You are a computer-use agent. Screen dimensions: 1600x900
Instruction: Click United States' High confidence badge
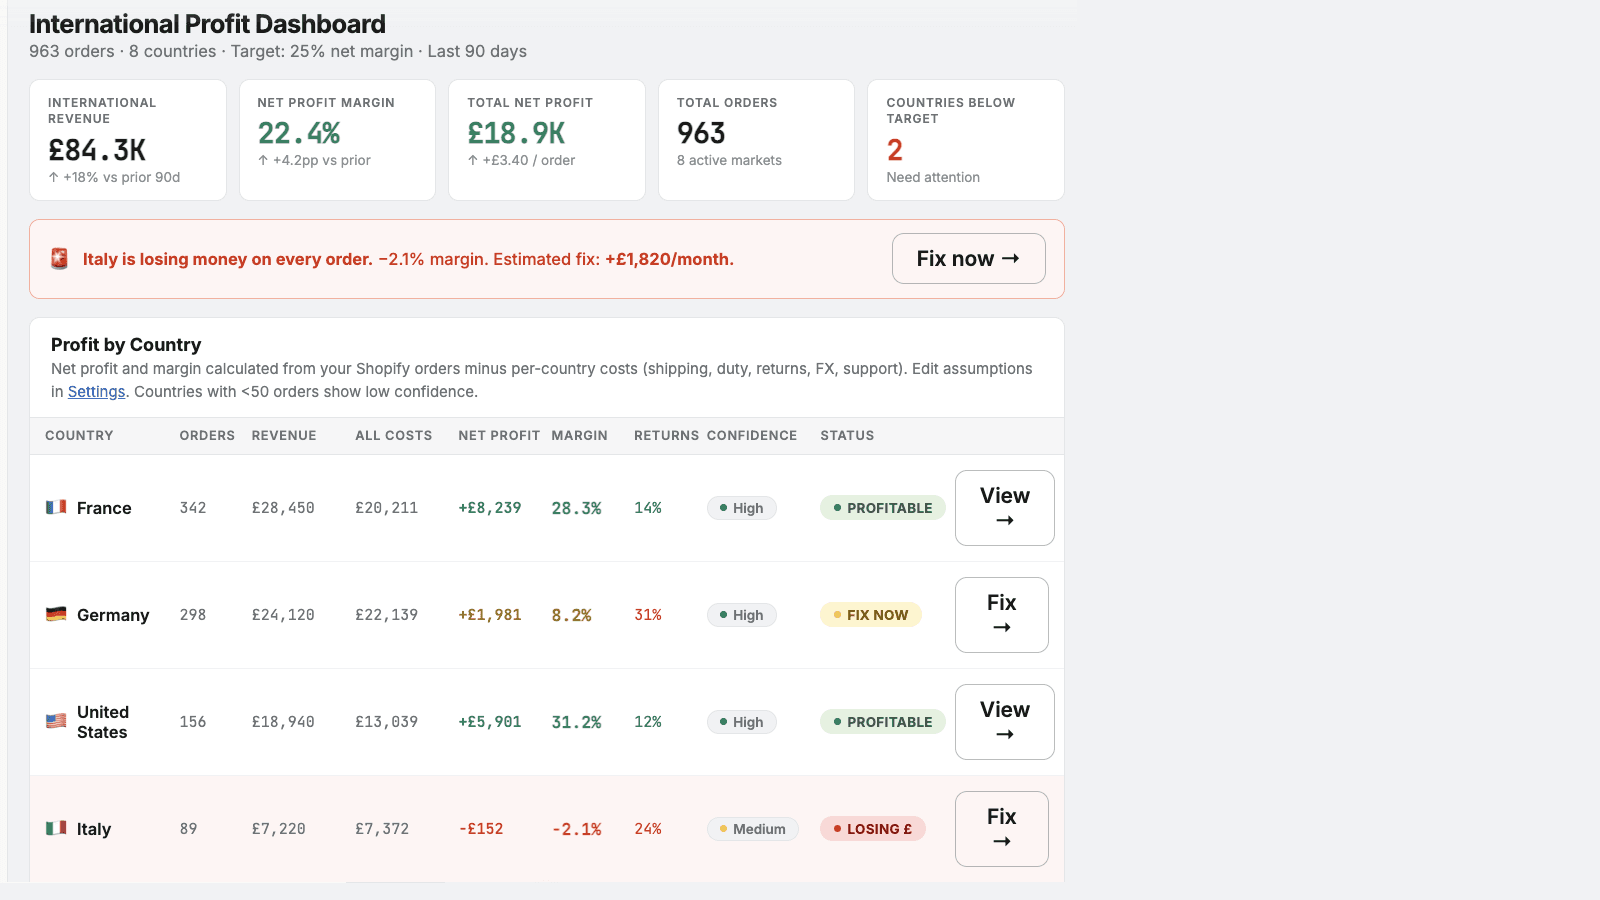tap(742, 722)
